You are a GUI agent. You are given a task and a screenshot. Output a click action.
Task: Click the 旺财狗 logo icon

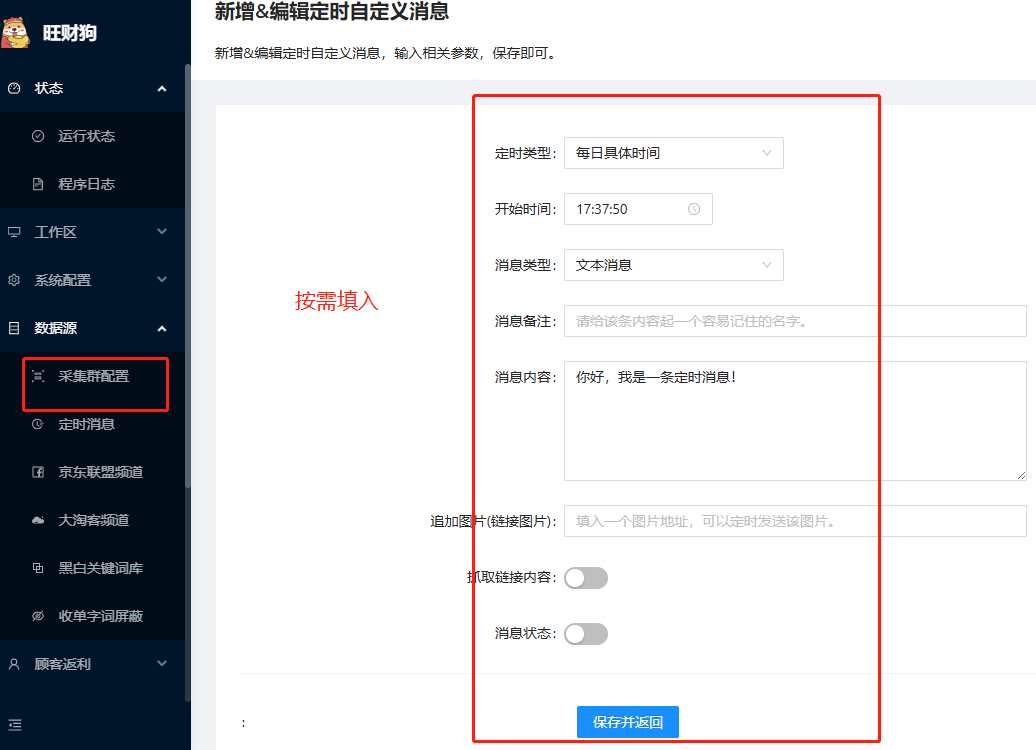16,32
